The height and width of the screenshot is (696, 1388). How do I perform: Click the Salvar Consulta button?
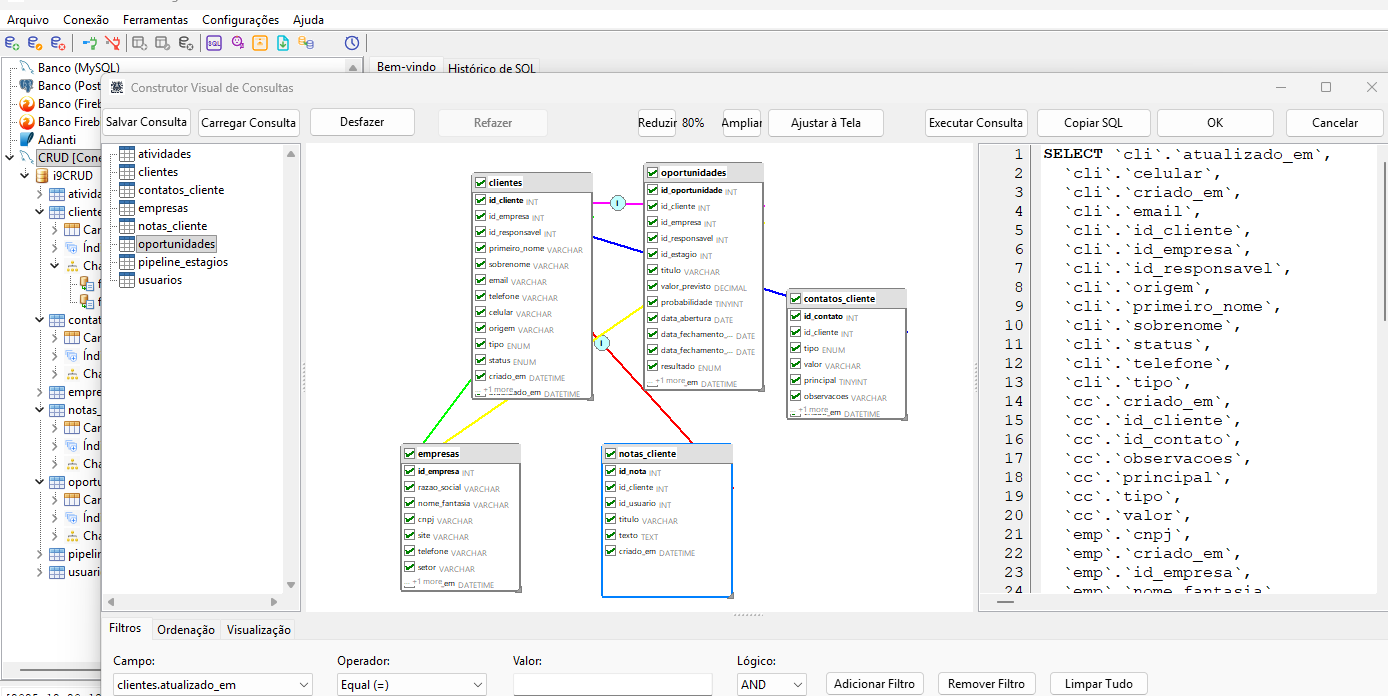tap(146, 122)
